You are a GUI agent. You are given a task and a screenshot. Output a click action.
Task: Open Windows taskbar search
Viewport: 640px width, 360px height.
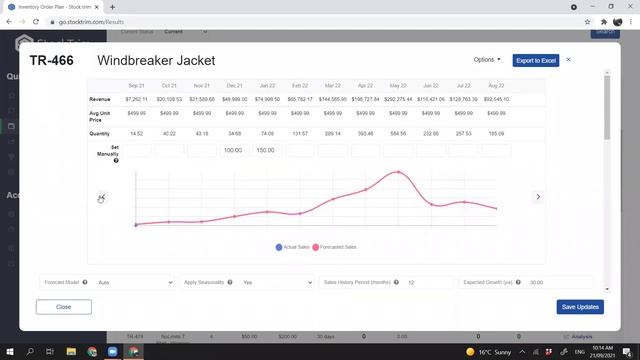pyautogui.click(x=30, y=351)
